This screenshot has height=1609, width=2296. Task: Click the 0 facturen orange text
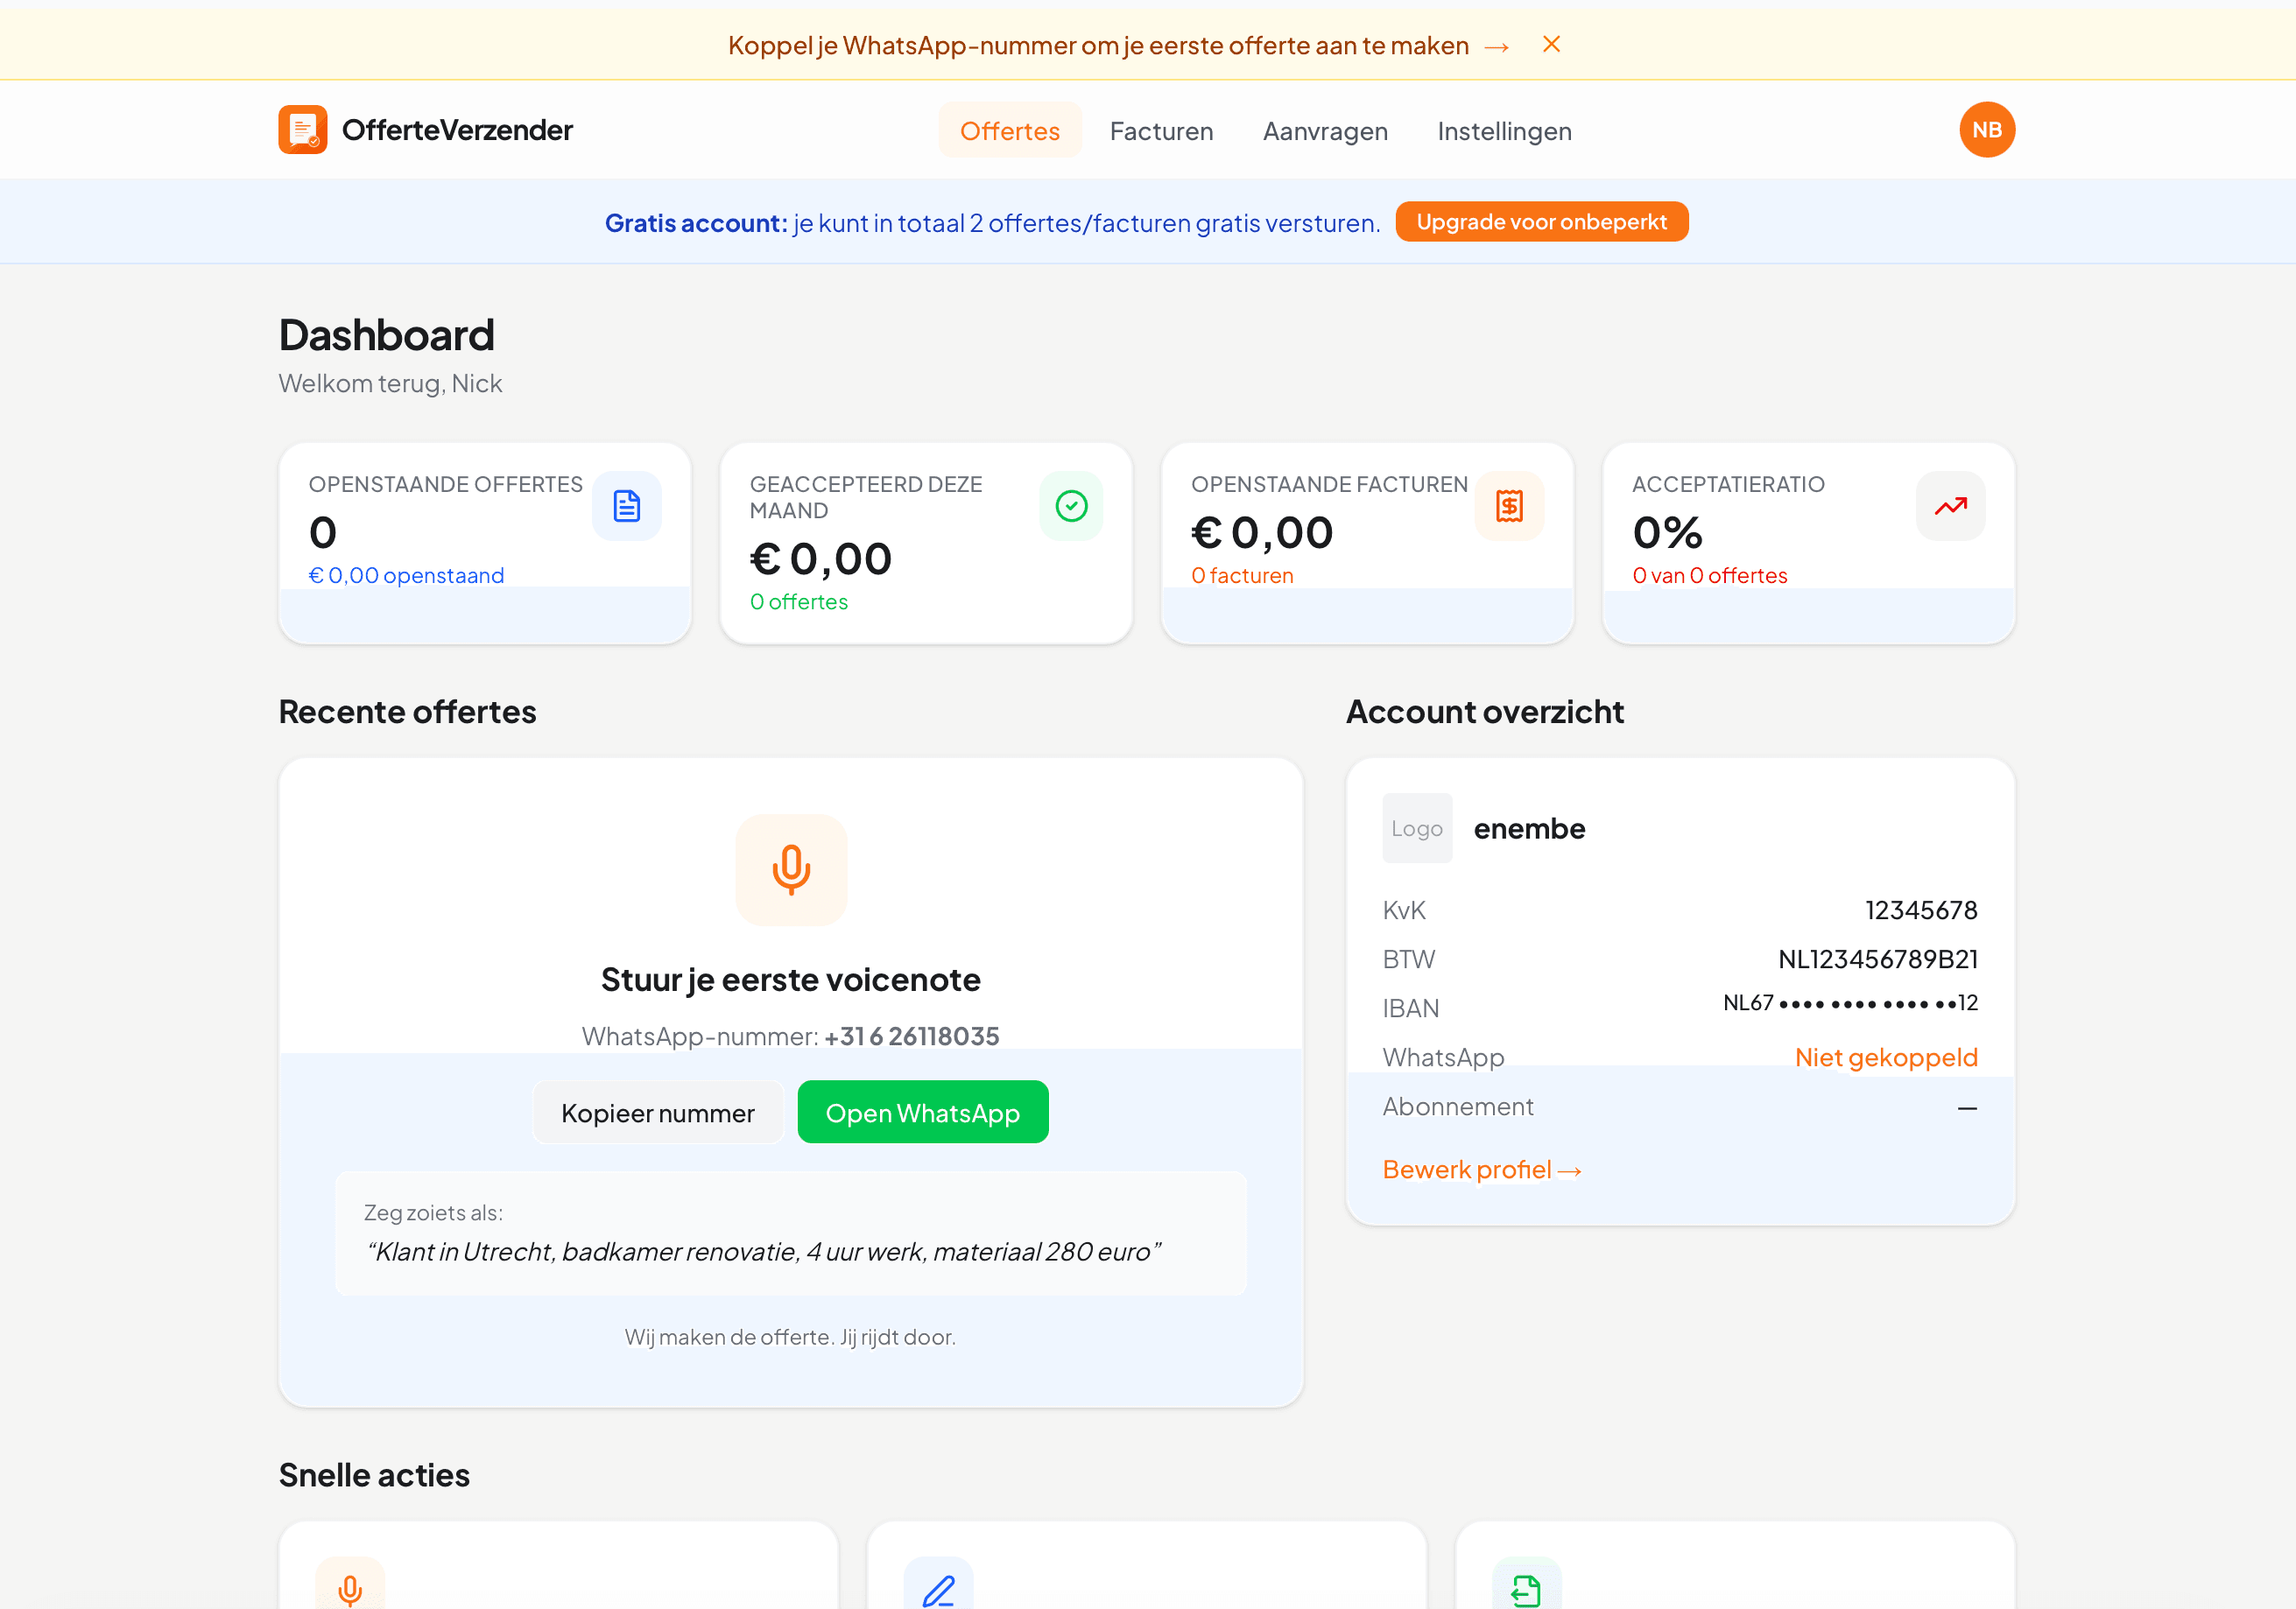tap(1242, 576)
